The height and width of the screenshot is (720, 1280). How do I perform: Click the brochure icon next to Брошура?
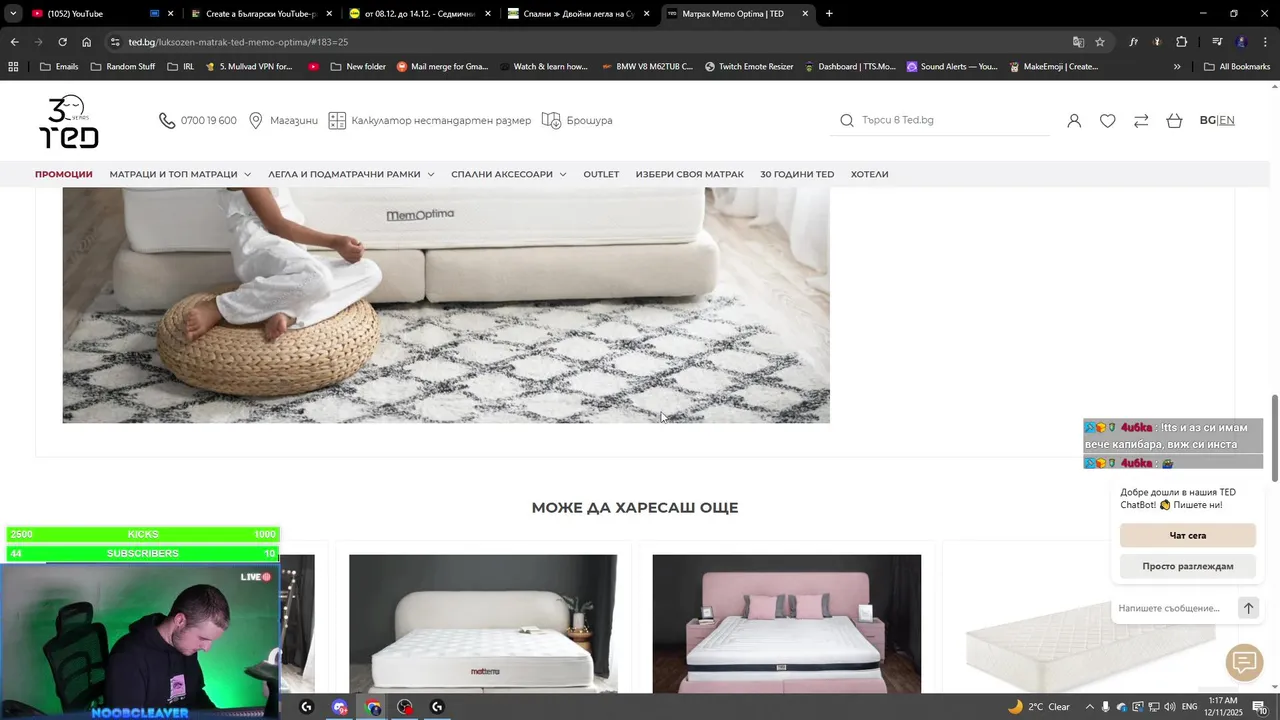(551, 121)
